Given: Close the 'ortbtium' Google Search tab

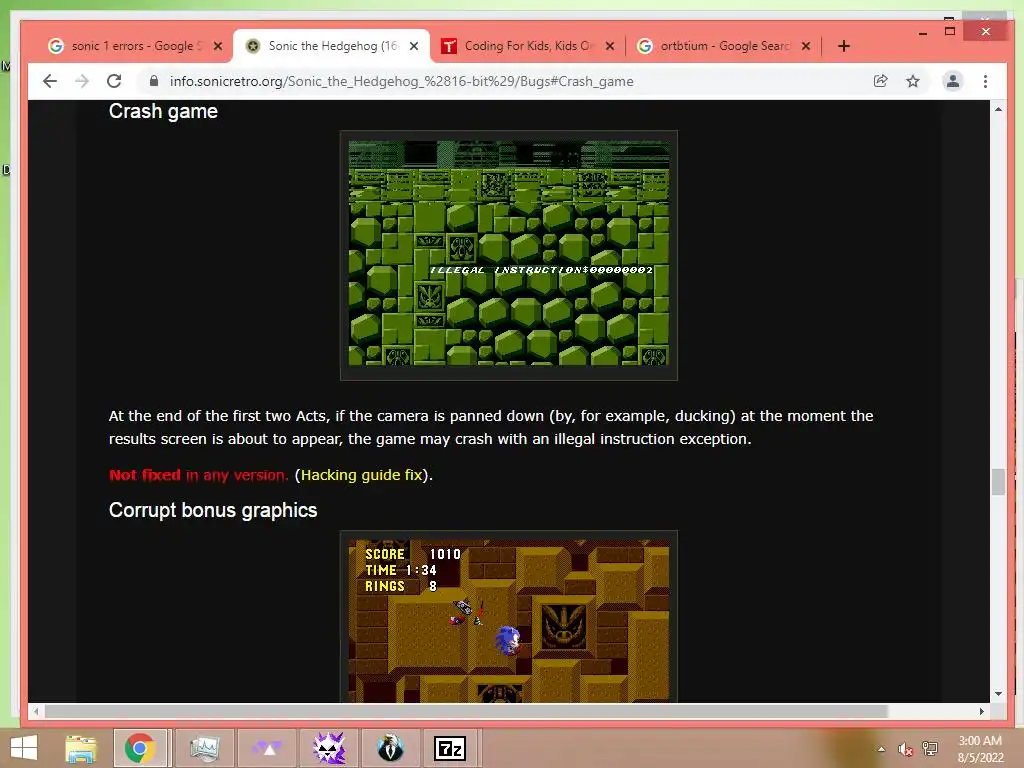Looking at the screenshot, I should (806, 46).
